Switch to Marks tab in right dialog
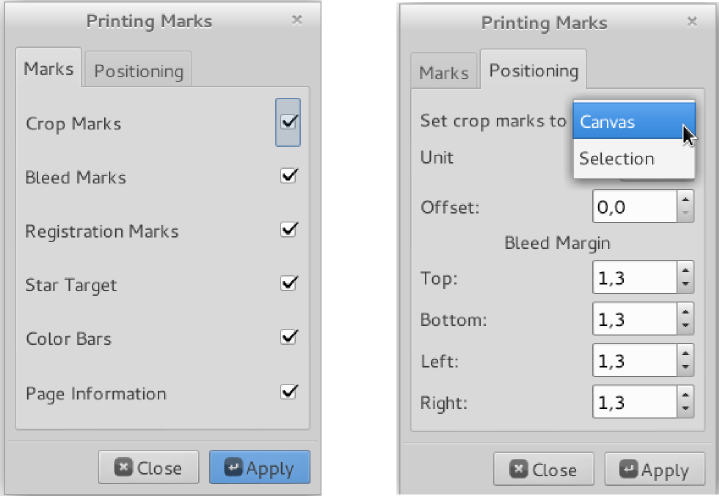The image size is (719, 496). 443,72
